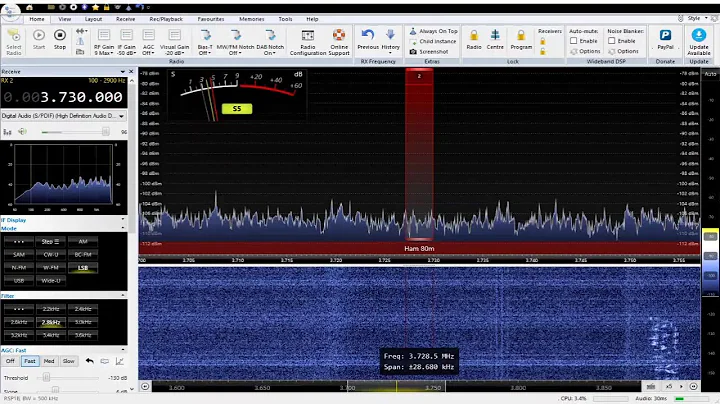Click the home icon in quick access bar
Screen dimensions: 720x404
pos(29,7)
